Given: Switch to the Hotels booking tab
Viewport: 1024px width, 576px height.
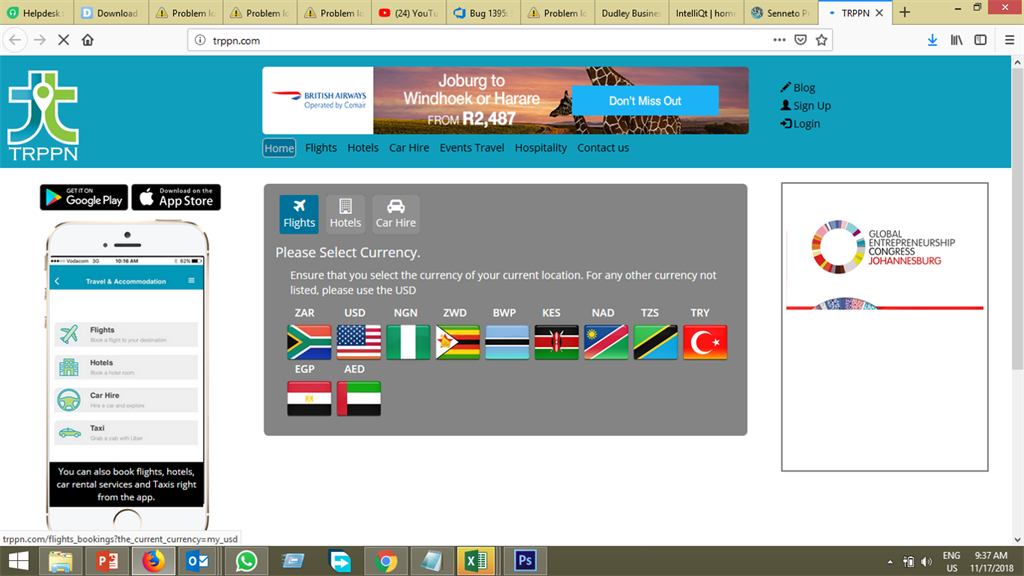Looking at the screenshot, I should pos(345,214).
